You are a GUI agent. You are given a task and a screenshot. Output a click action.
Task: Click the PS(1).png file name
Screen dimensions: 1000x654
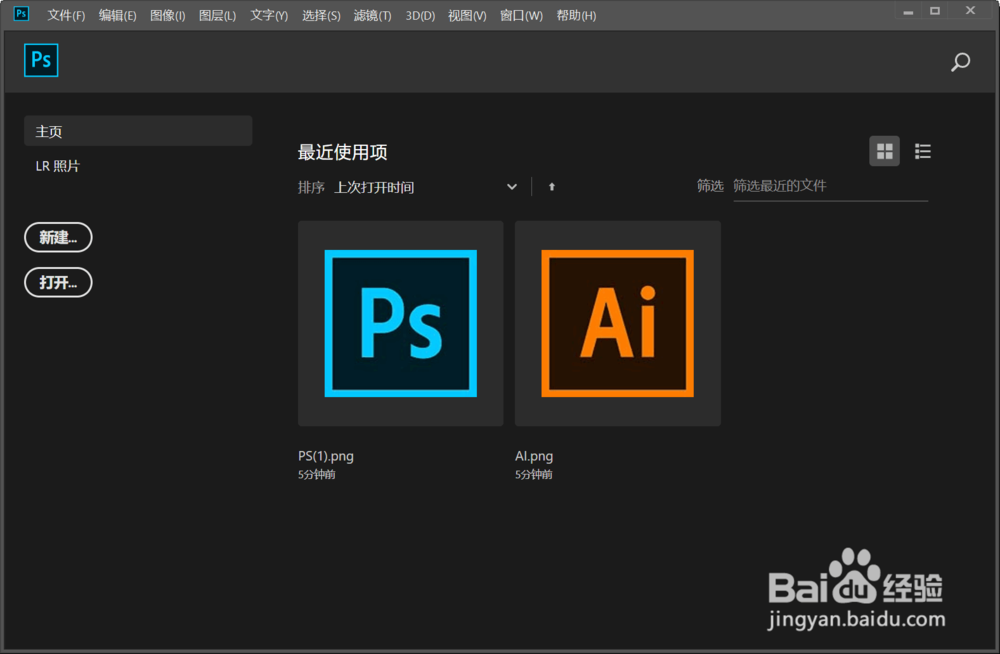326,456
